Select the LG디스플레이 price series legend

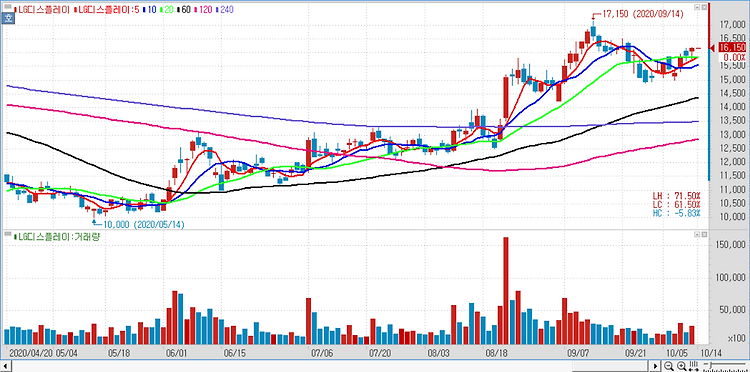tap(42, 10)
